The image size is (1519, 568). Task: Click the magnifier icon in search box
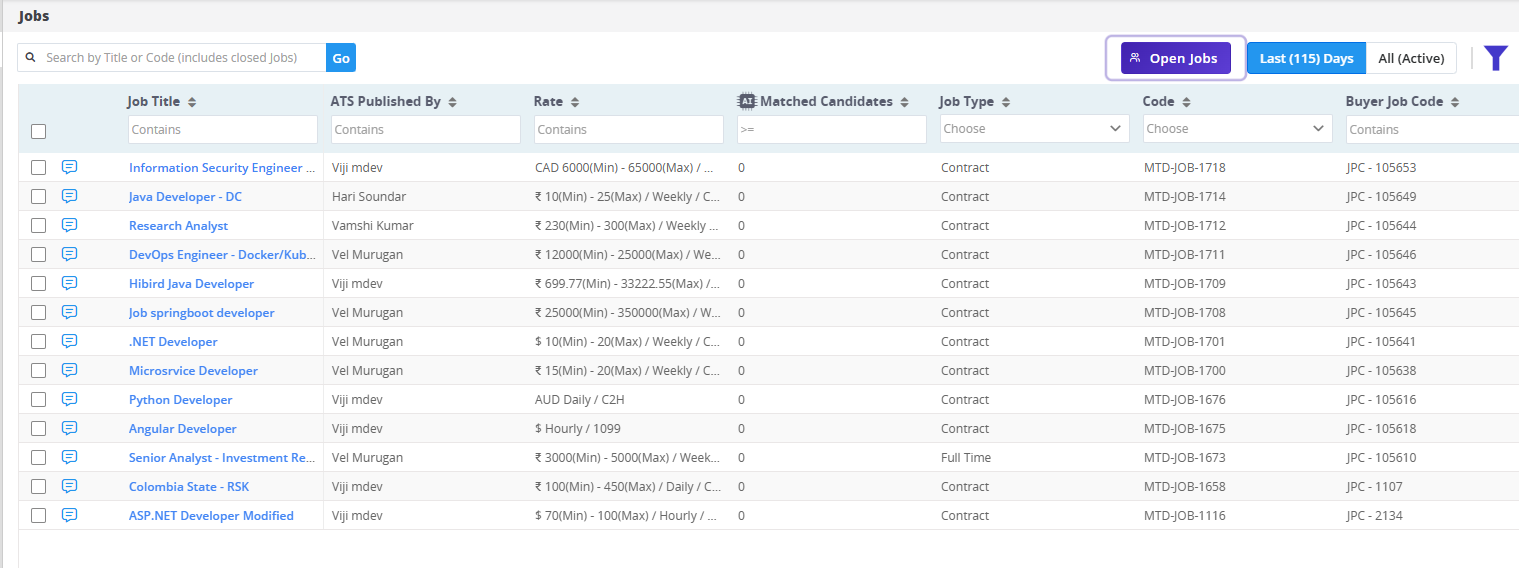31,58
